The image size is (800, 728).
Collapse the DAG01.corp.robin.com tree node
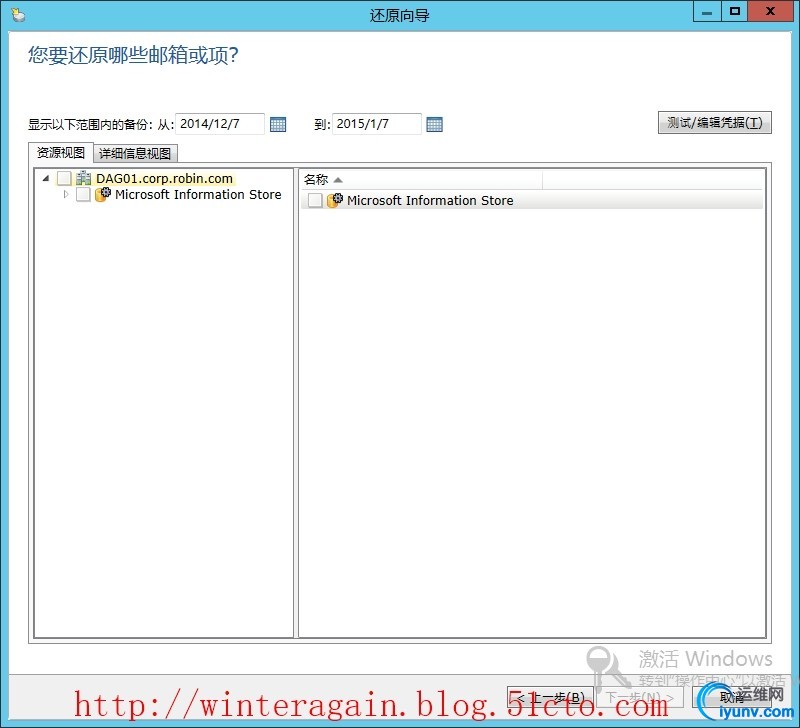46,178
